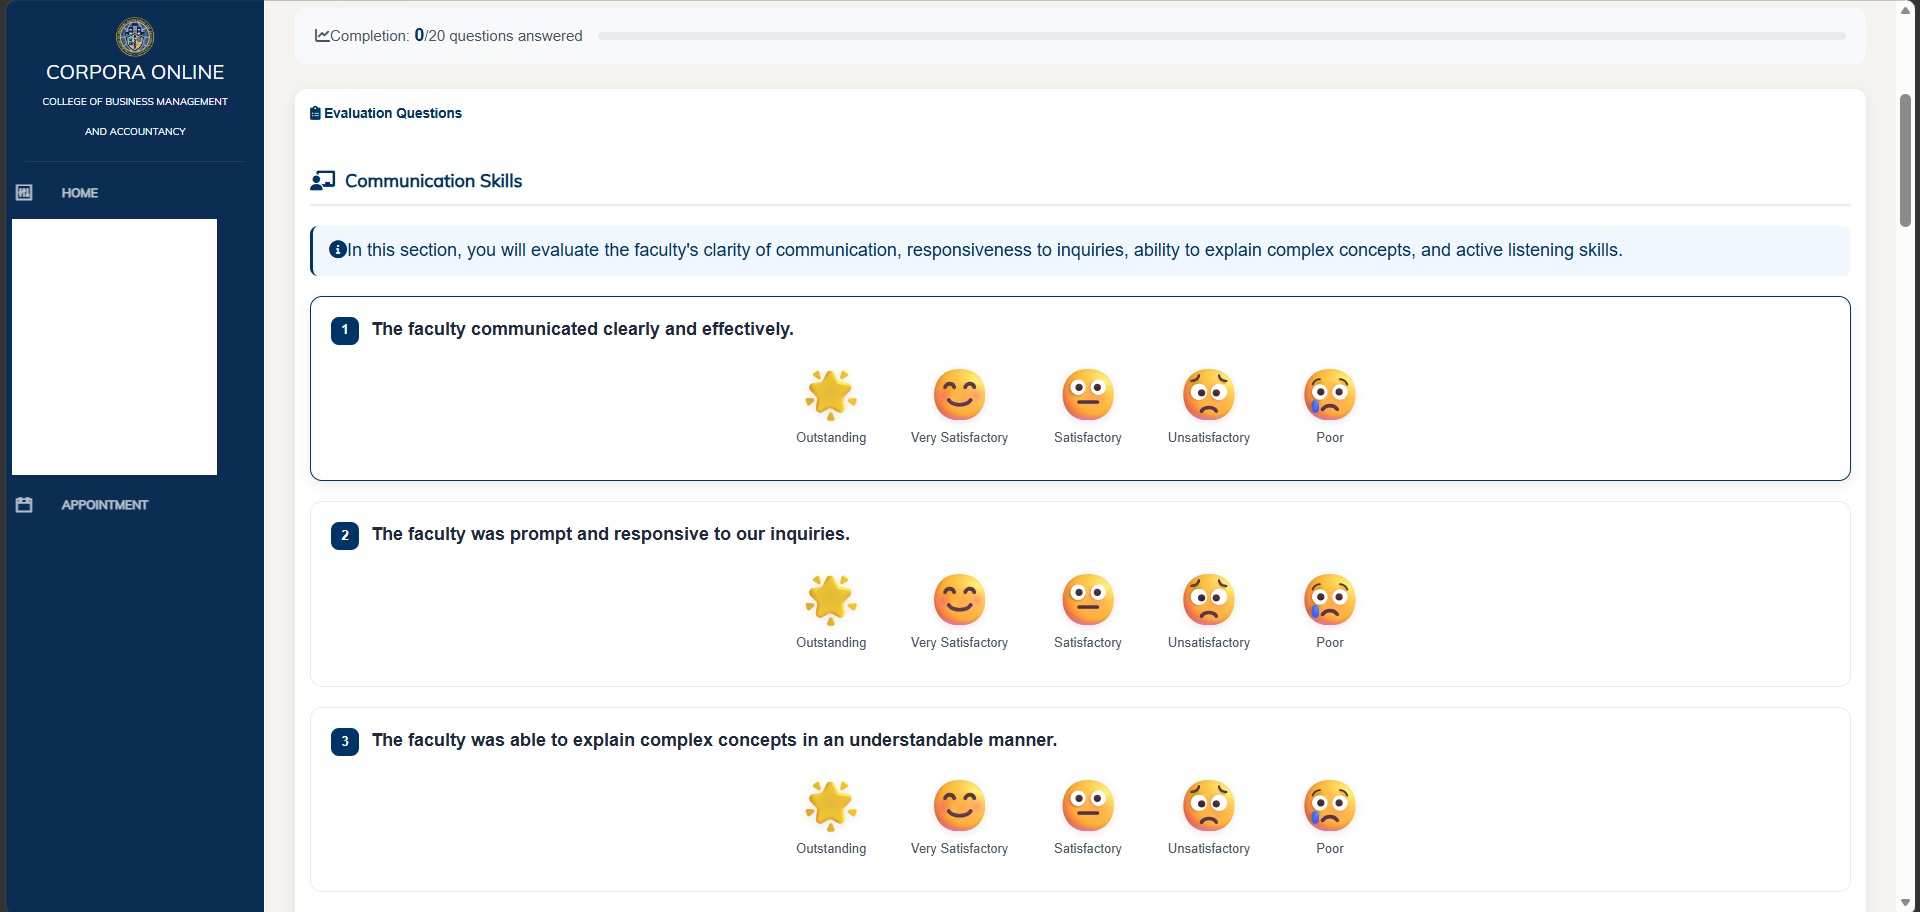Click the scrollbar up arrow
The height and width of the screenshot is (912, 1920).
pos(1905,9)
